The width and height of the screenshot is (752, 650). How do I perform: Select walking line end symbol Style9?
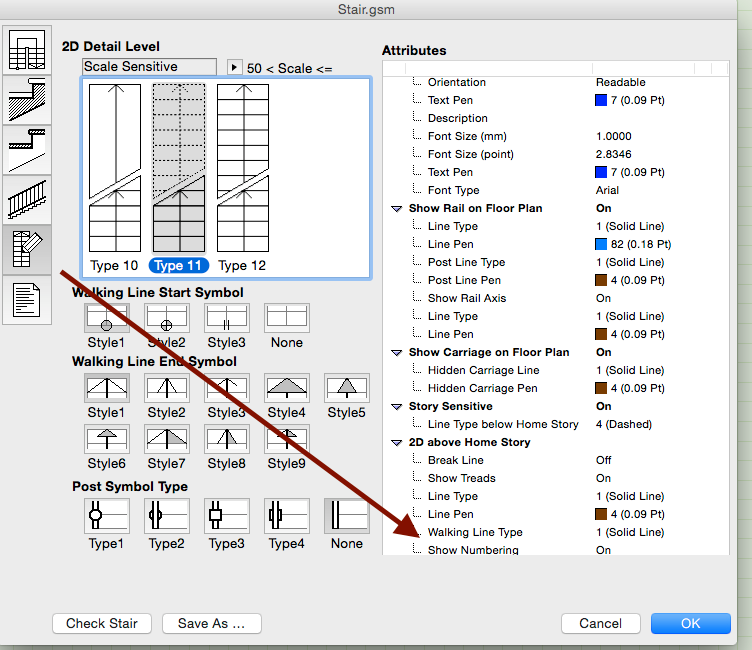(287, 438)
